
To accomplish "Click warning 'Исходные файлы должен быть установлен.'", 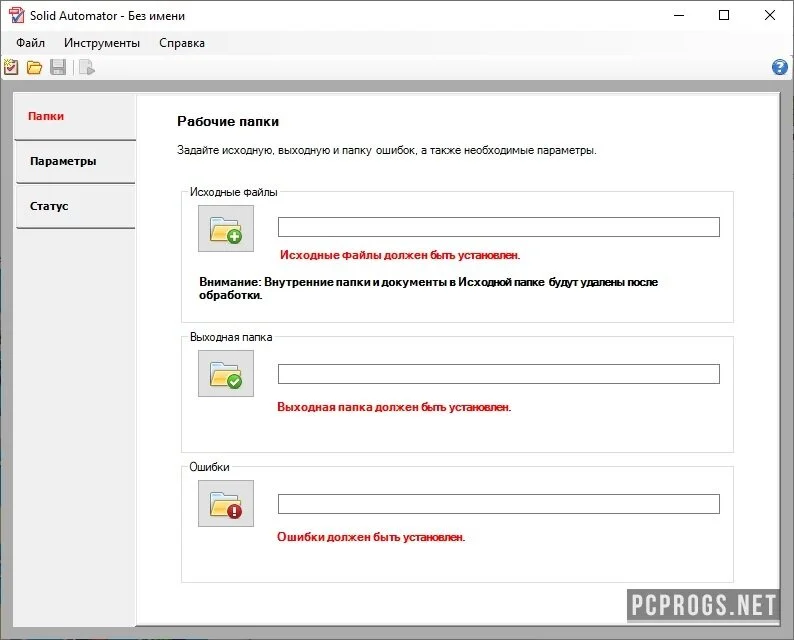I will [400, 255].
